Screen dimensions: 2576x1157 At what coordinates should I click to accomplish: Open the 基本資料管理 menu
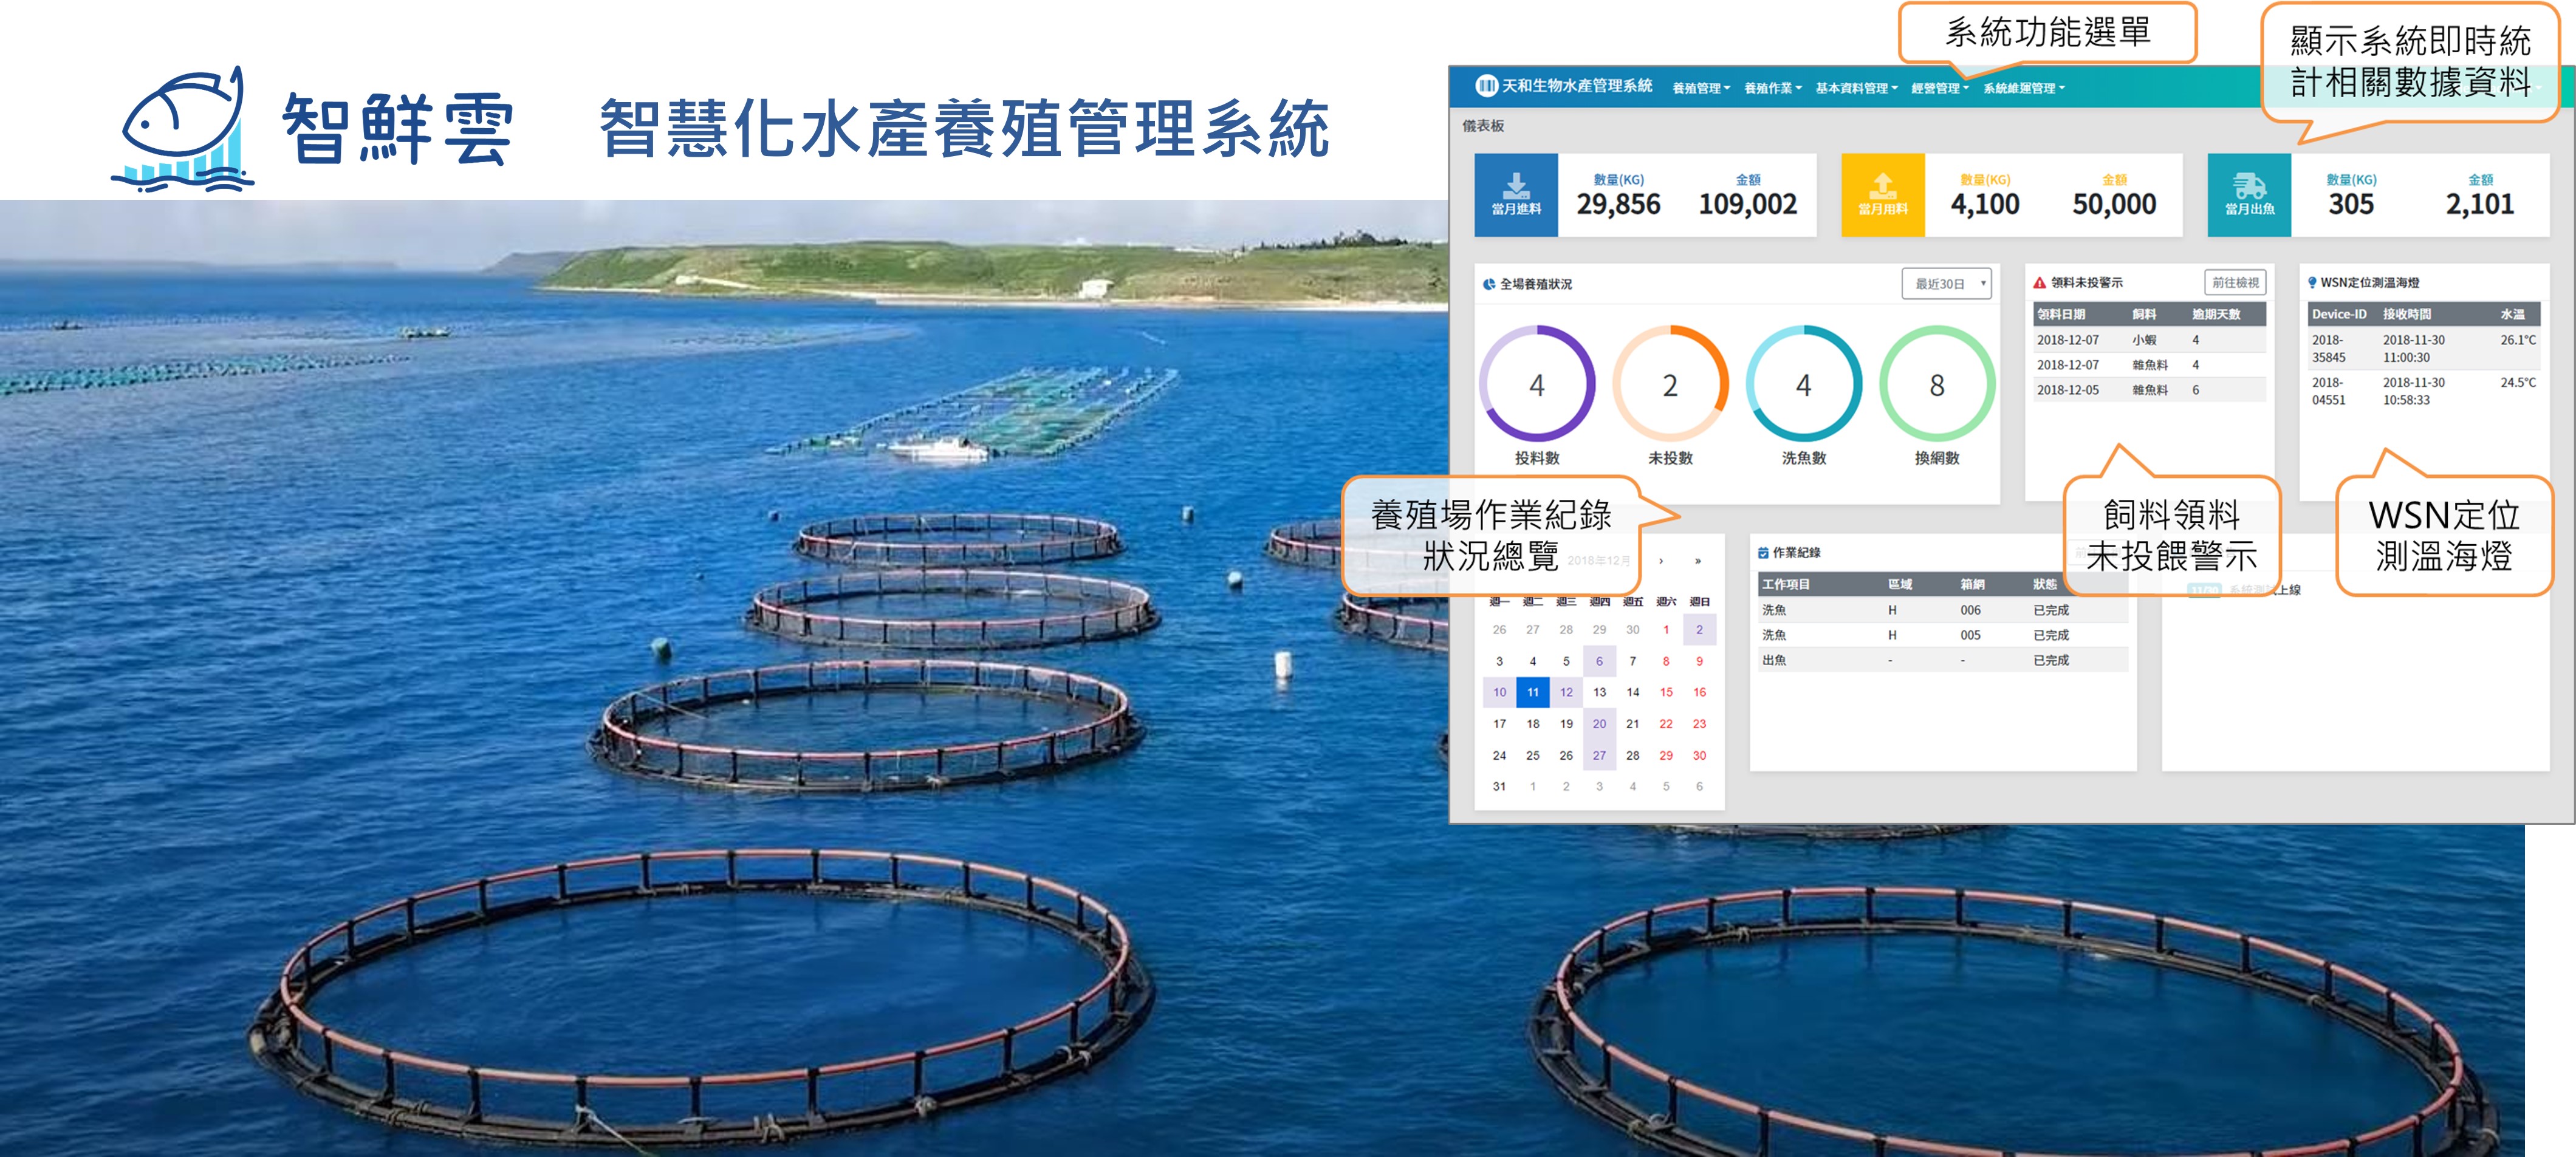point(1856,88)
